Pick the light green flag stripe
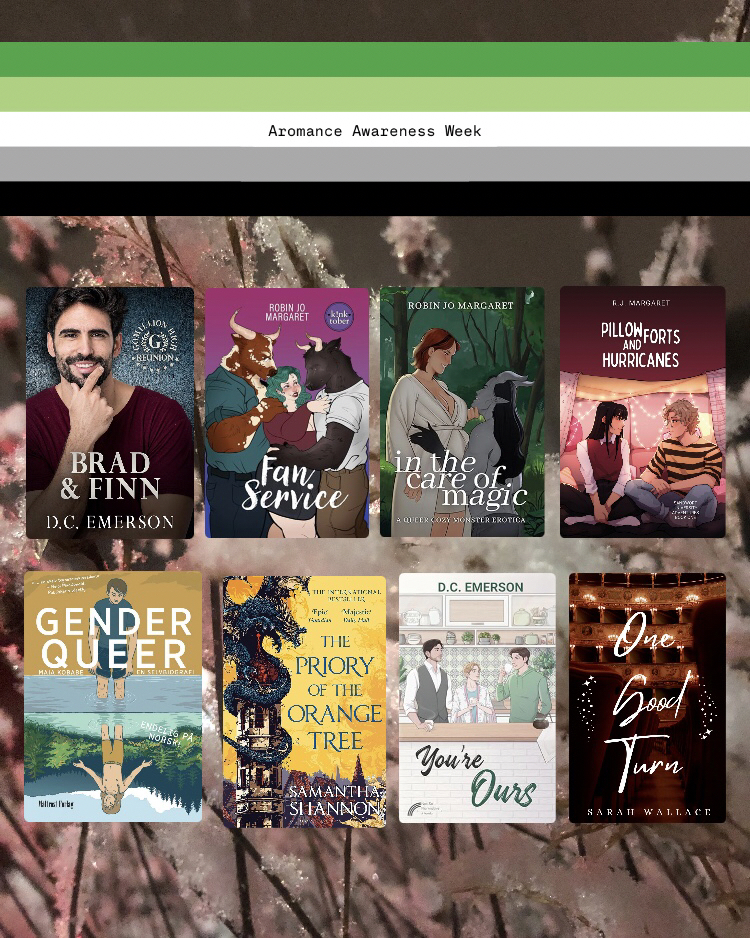 (x=375, y=94)
